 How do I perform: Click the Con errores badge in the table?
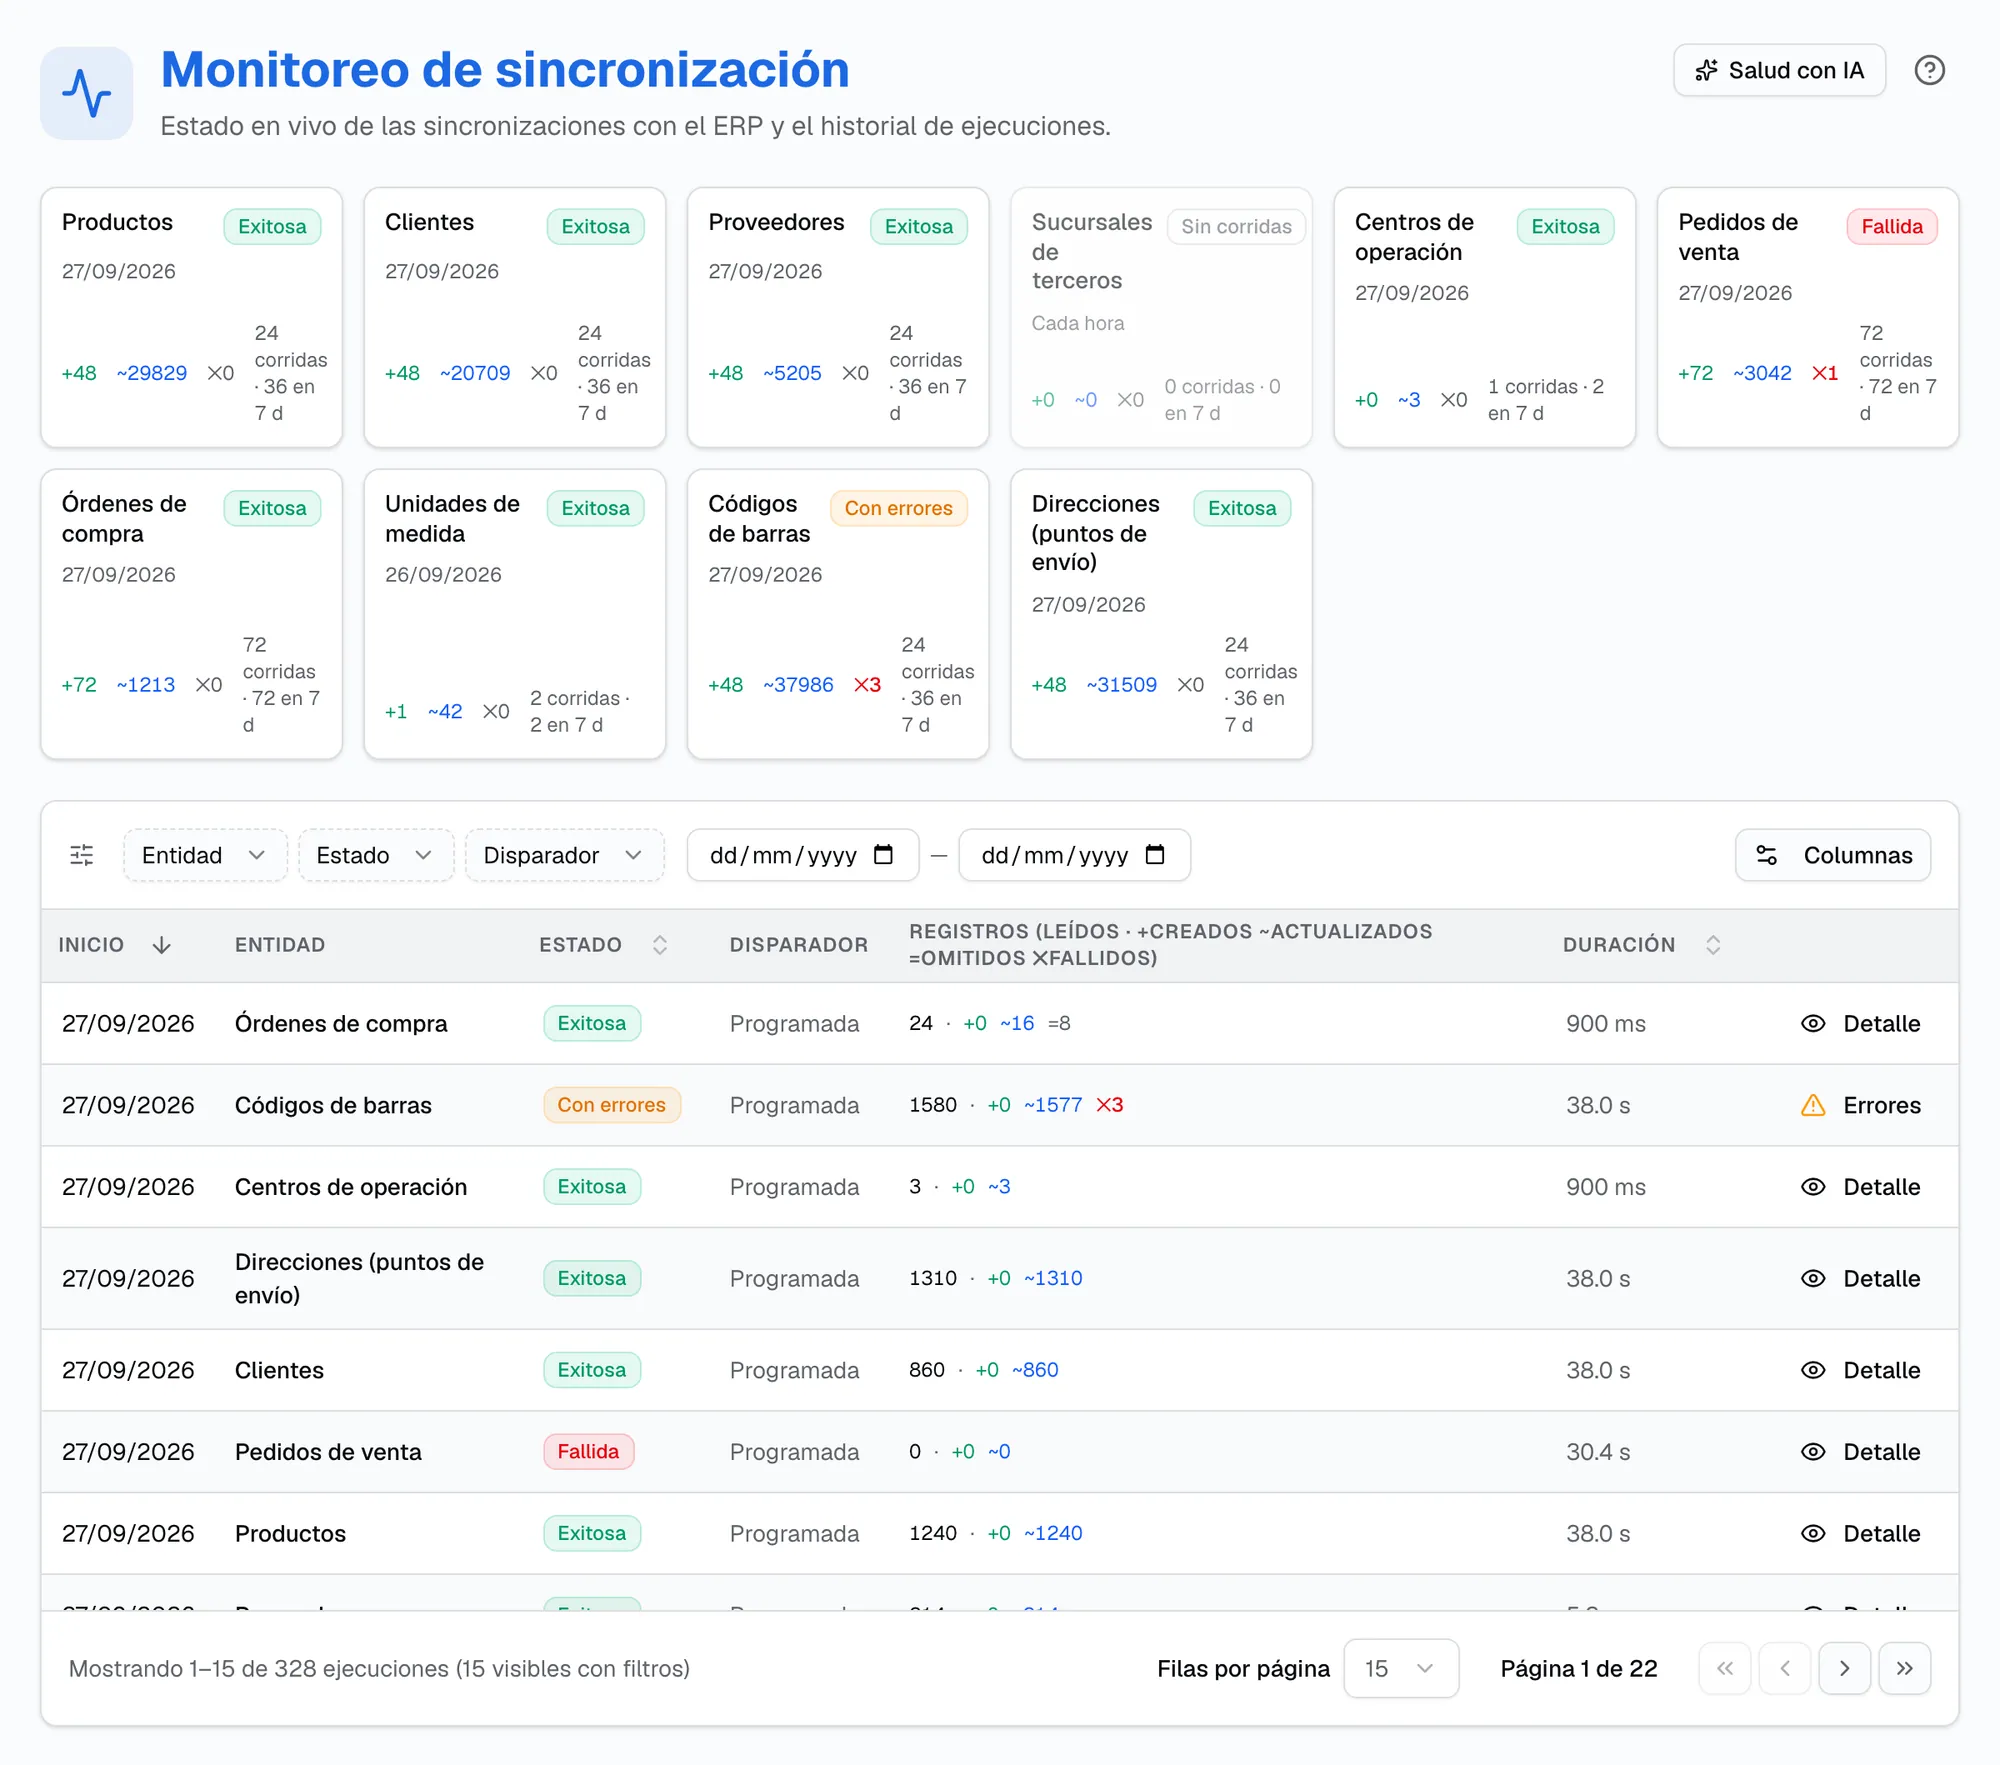point(611,1105)
